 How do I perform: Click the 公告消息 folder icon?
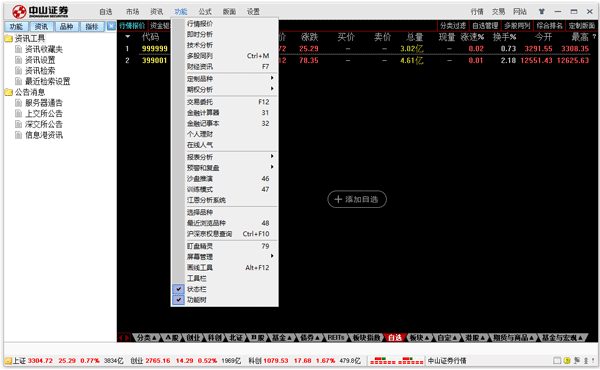click(x=8, y=92)
